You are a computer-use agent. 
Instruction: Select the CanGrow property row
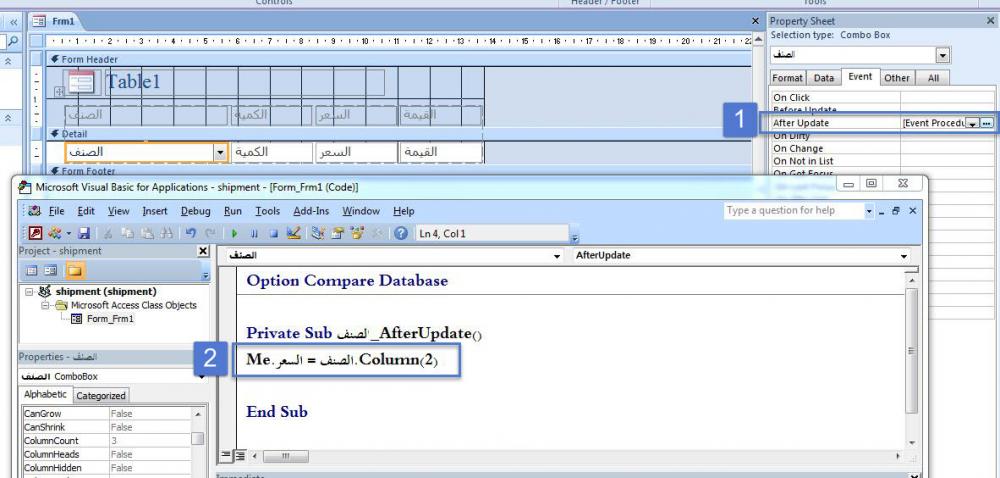coord(107,414)
